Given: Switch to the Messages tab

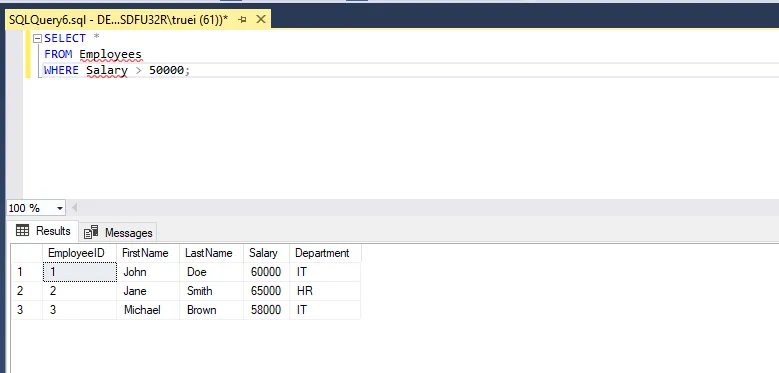Looking at the screenshot, I should point(118,232).
